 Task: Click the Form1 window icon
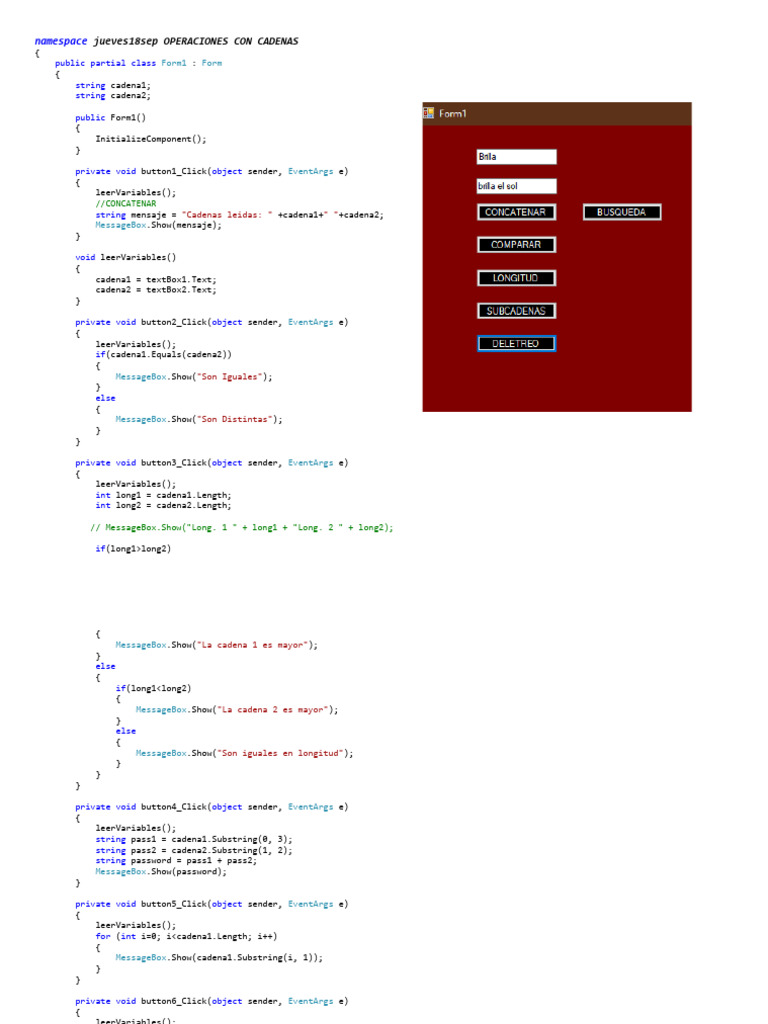(428, 113)
